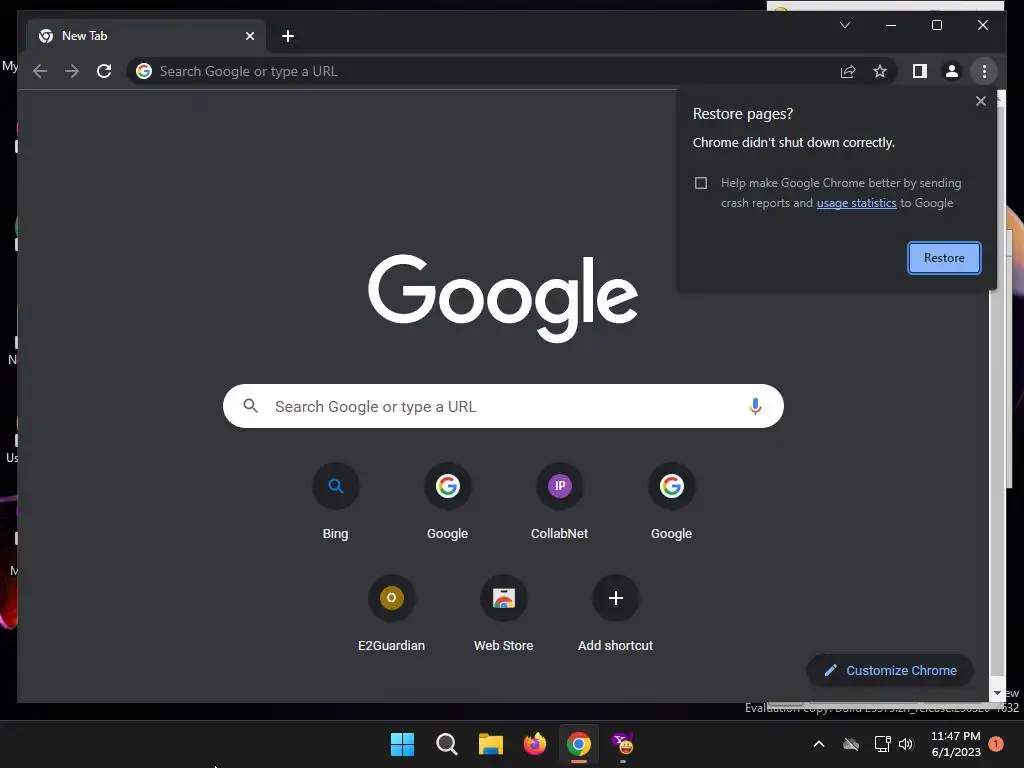This screenshot has height=768, width=1024.
Task: Click the address bar input
Action: (483, 71)
